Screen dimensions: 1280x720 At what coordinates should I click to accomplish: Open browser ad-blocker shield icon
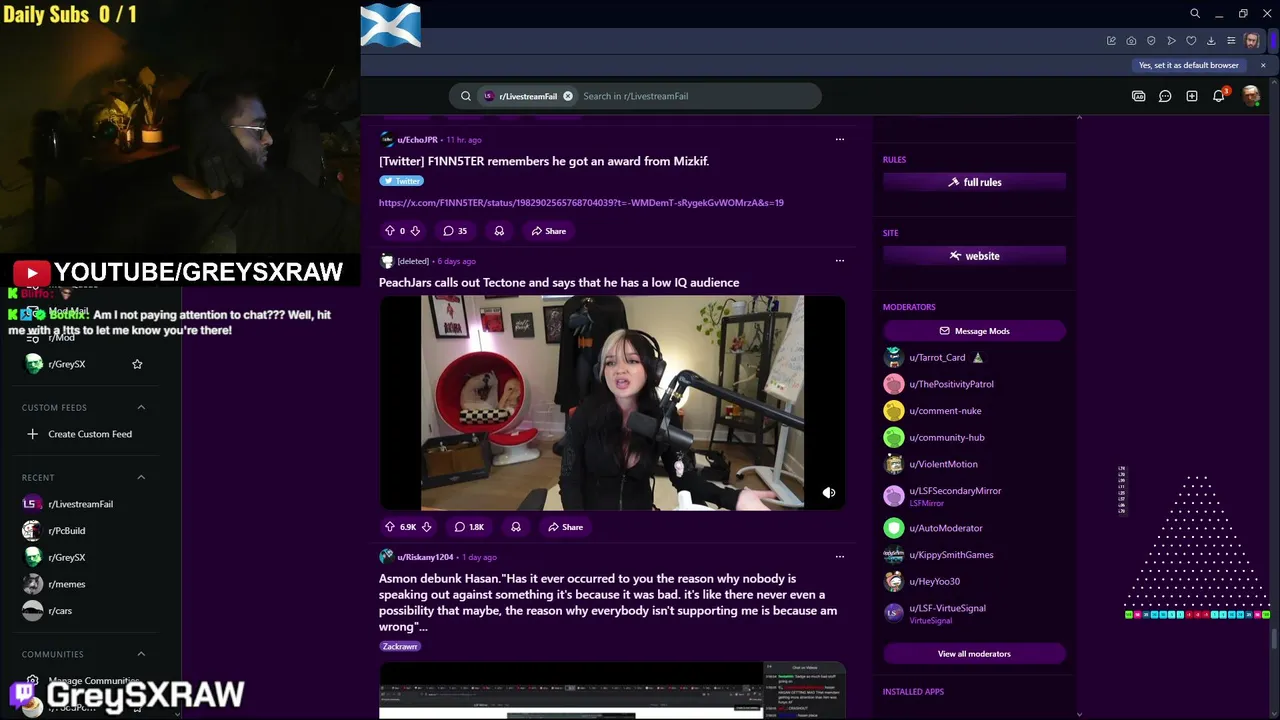[x=1151, y=41]
